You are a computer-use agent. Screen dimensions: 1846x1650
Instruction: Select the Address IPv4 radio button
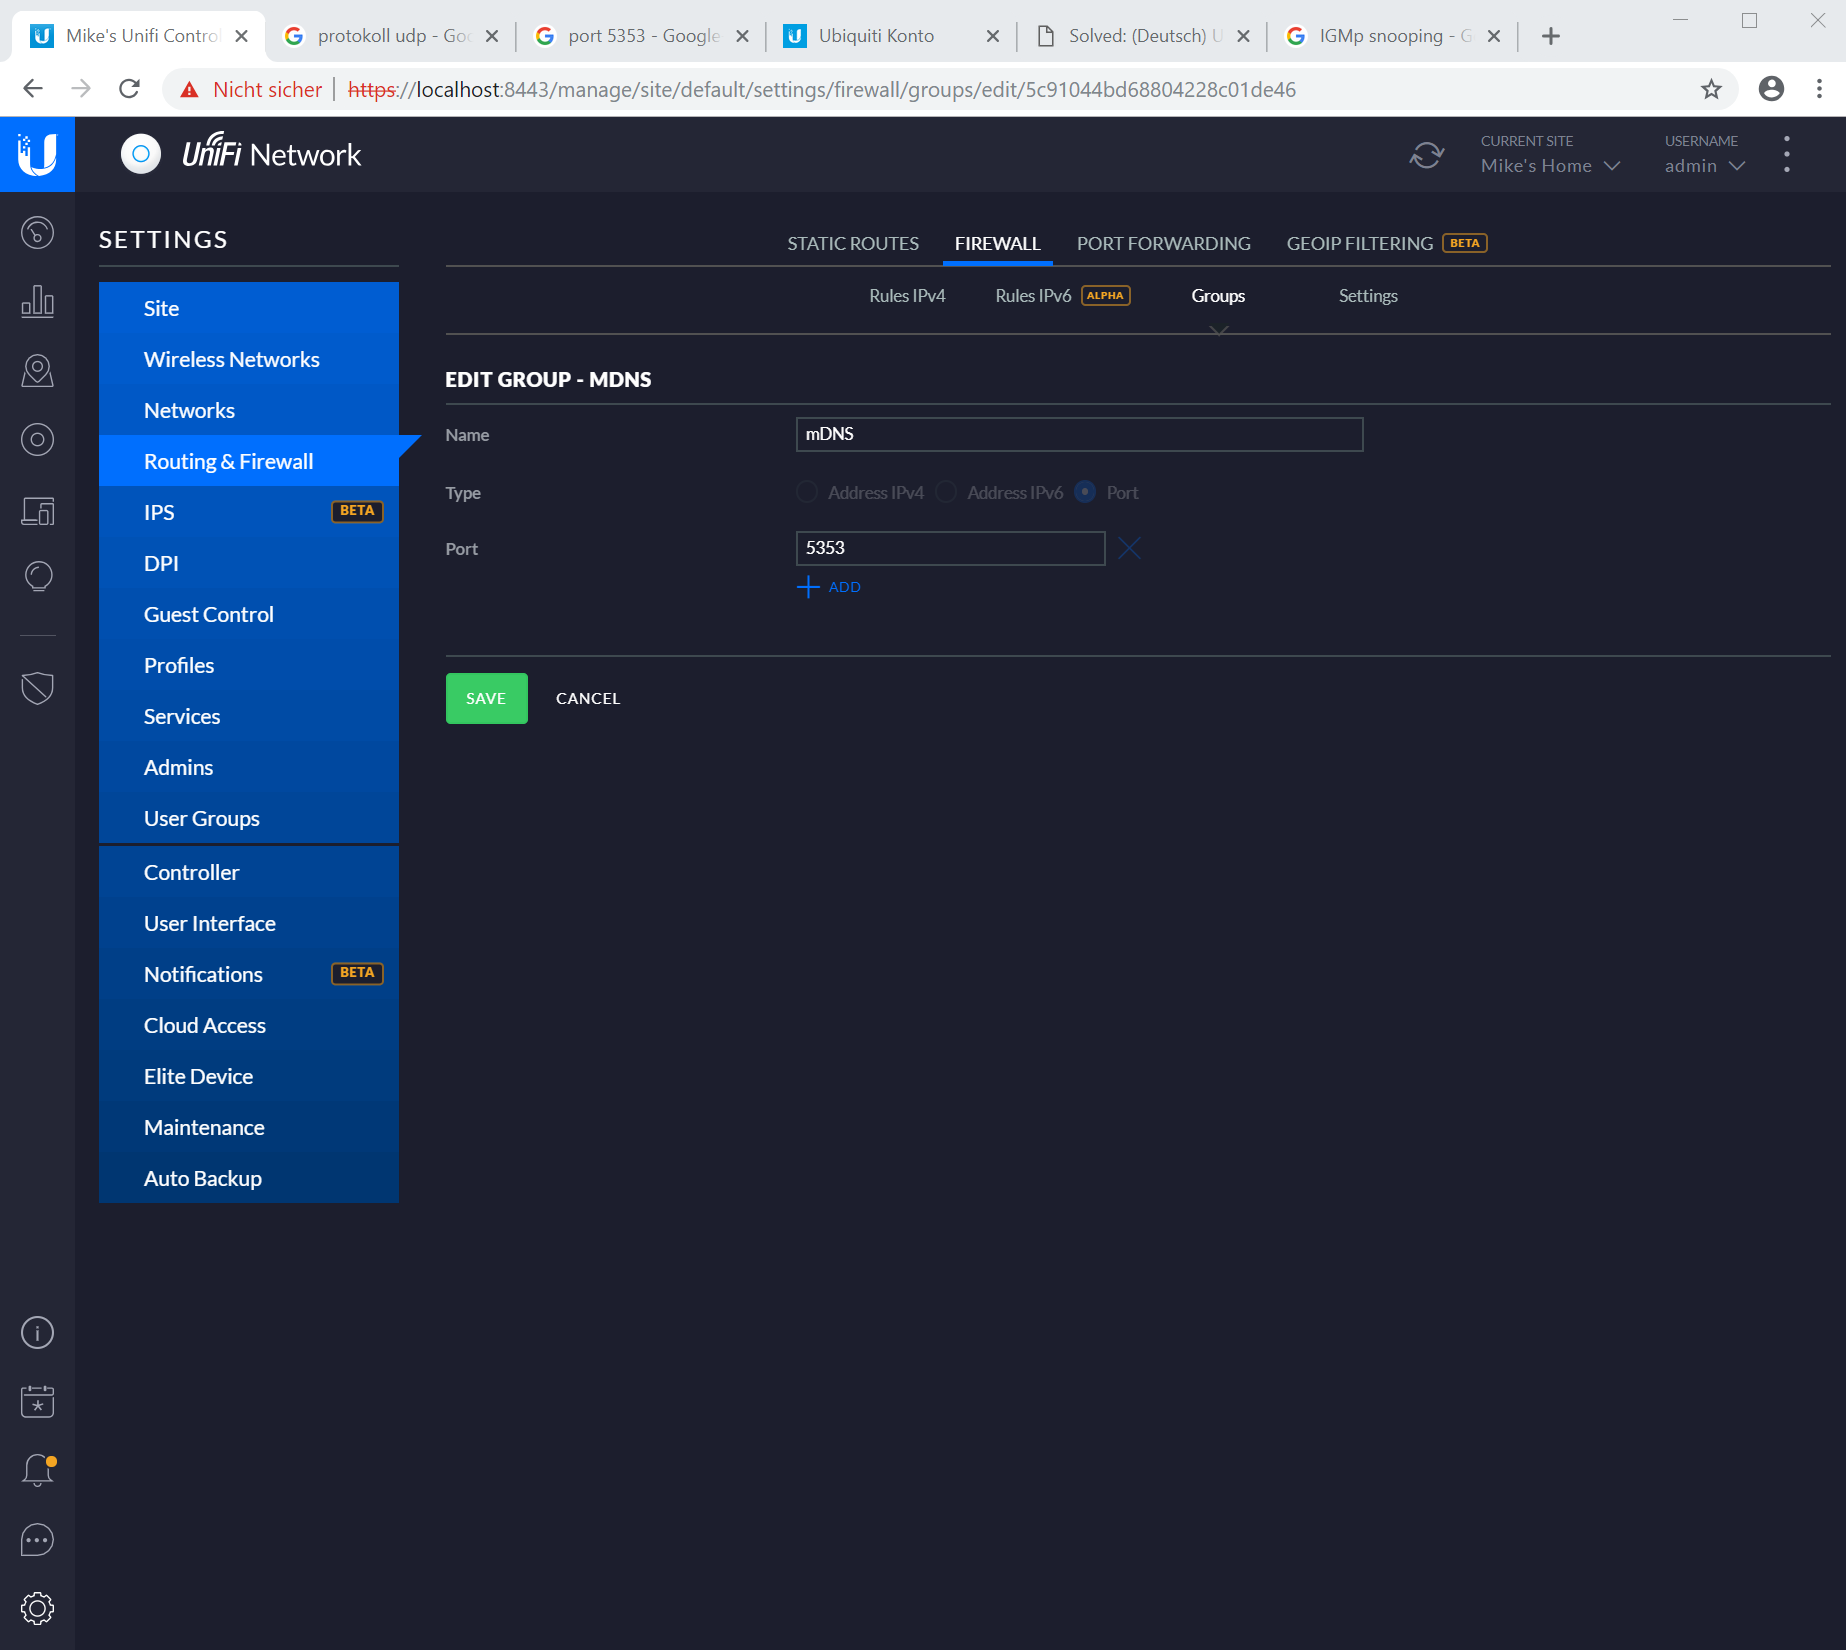pyautogui.click(x=807, y=492)
